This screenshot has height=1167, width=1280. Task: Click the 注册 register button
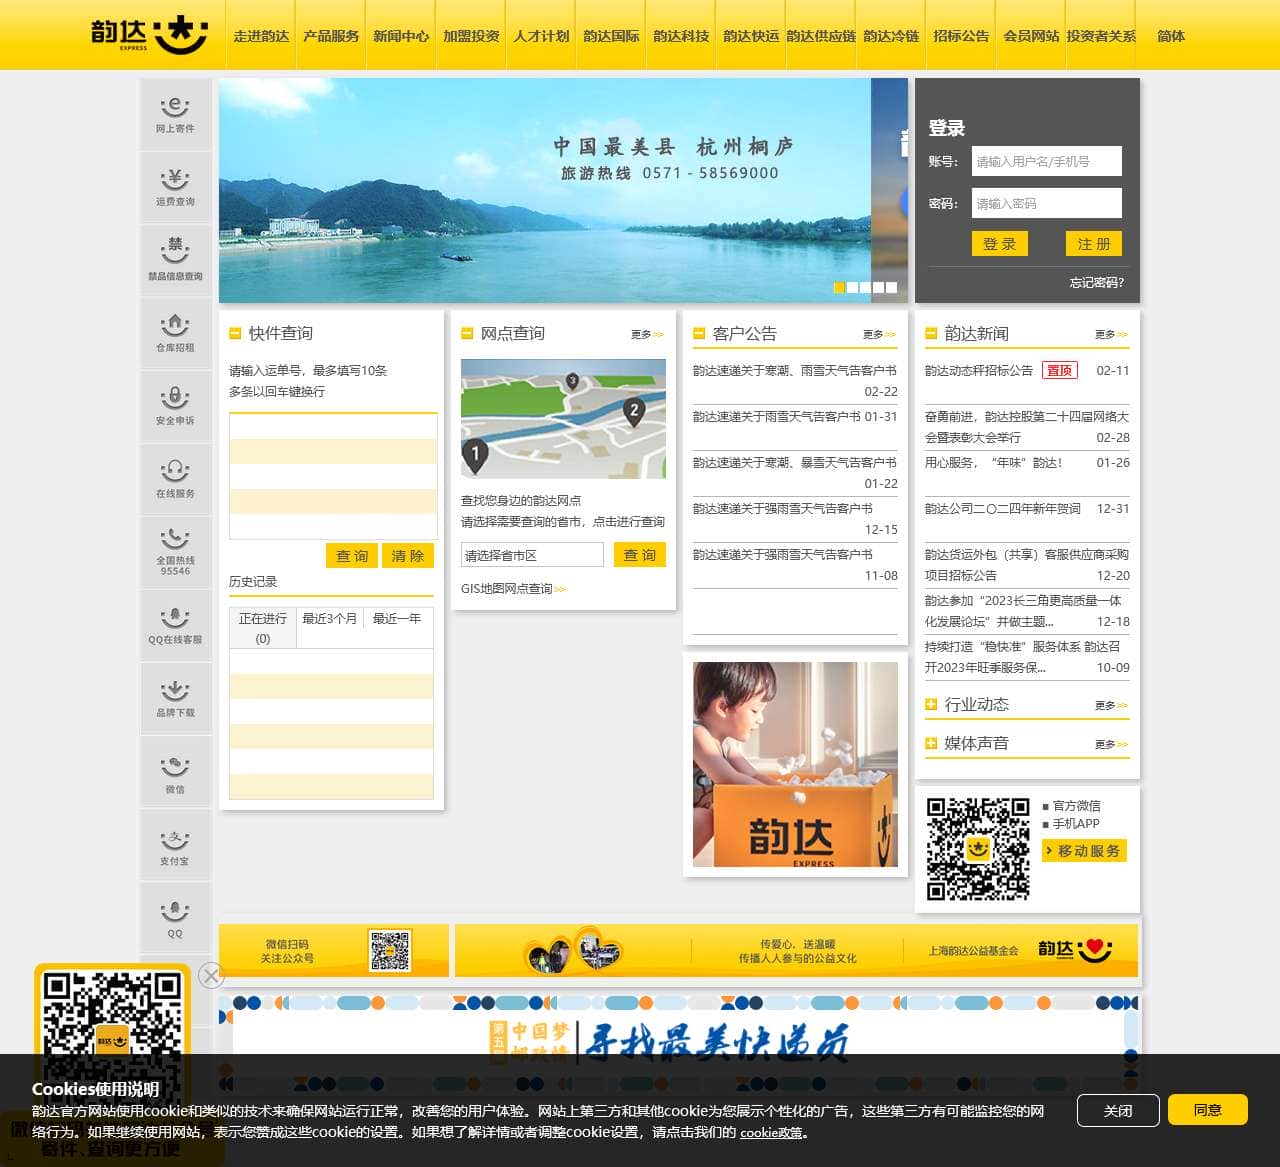pos(1093,244)
